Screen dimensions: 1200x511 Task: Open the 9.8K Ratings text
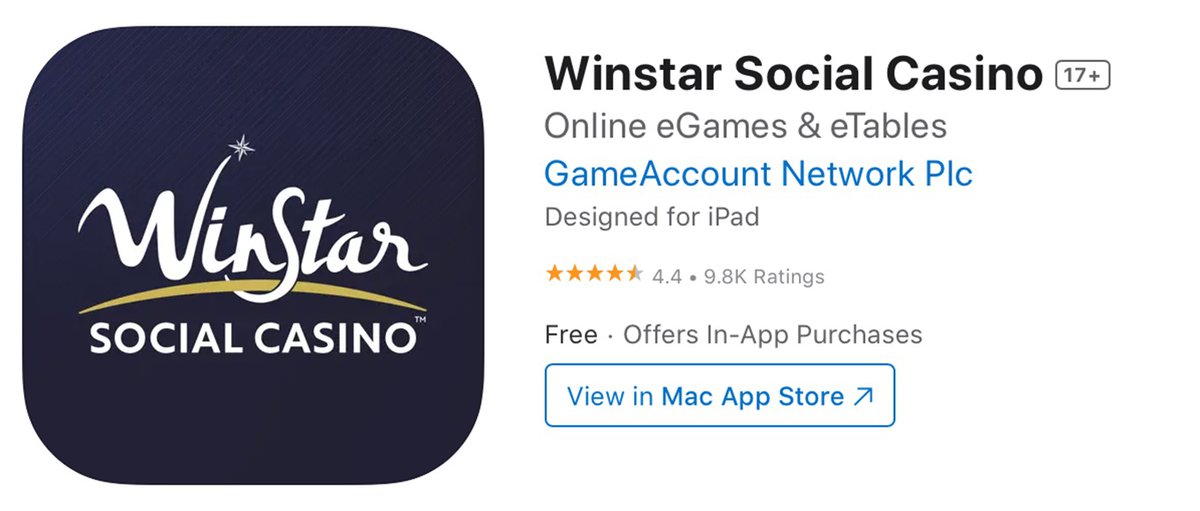coord(764,276)
